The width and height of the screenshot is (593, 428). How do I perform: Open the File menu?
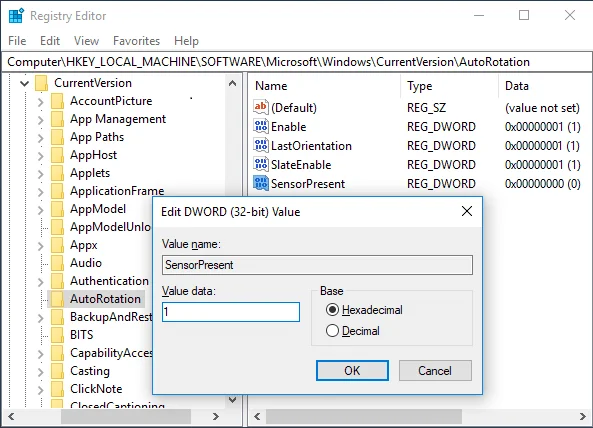pos(17,41)
